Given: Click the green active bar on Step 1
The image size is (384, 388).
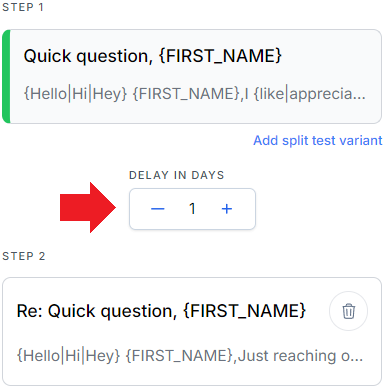Looking at the screenshot, I should [6, 76].
